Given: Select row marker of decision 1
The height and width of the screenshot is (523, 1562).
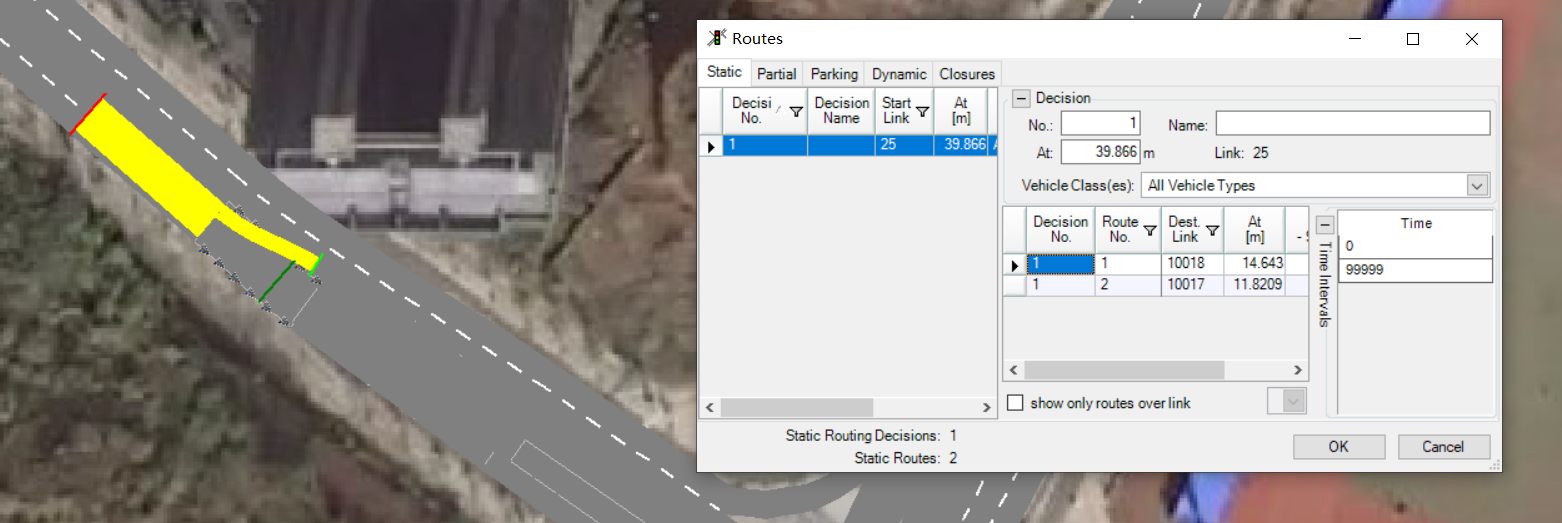Looking at the screenshot, I should (711, 146).
